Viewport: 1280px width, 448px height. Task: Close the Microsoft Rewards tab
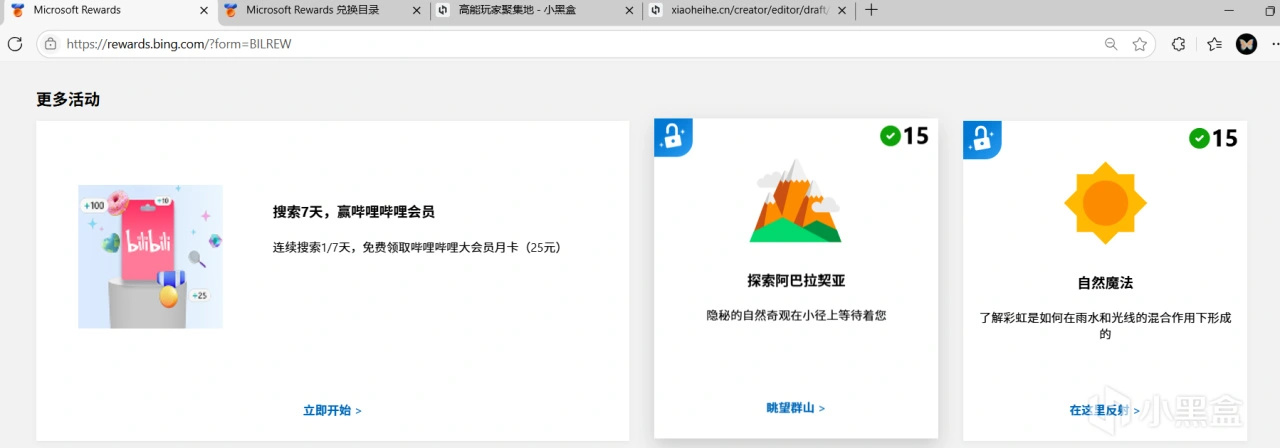[204, 10]
